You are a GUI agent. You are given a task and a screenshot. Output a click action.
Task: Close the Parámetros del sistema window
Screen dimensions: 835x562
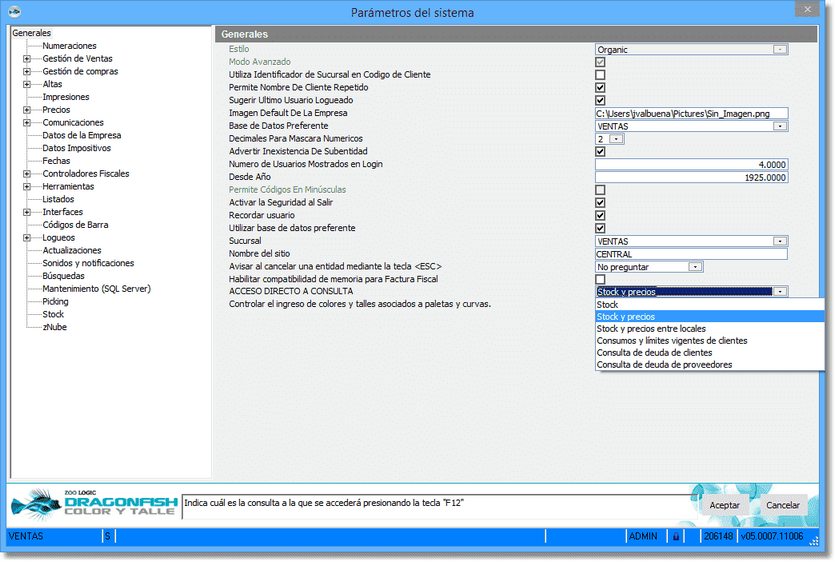tap(807, 10)
